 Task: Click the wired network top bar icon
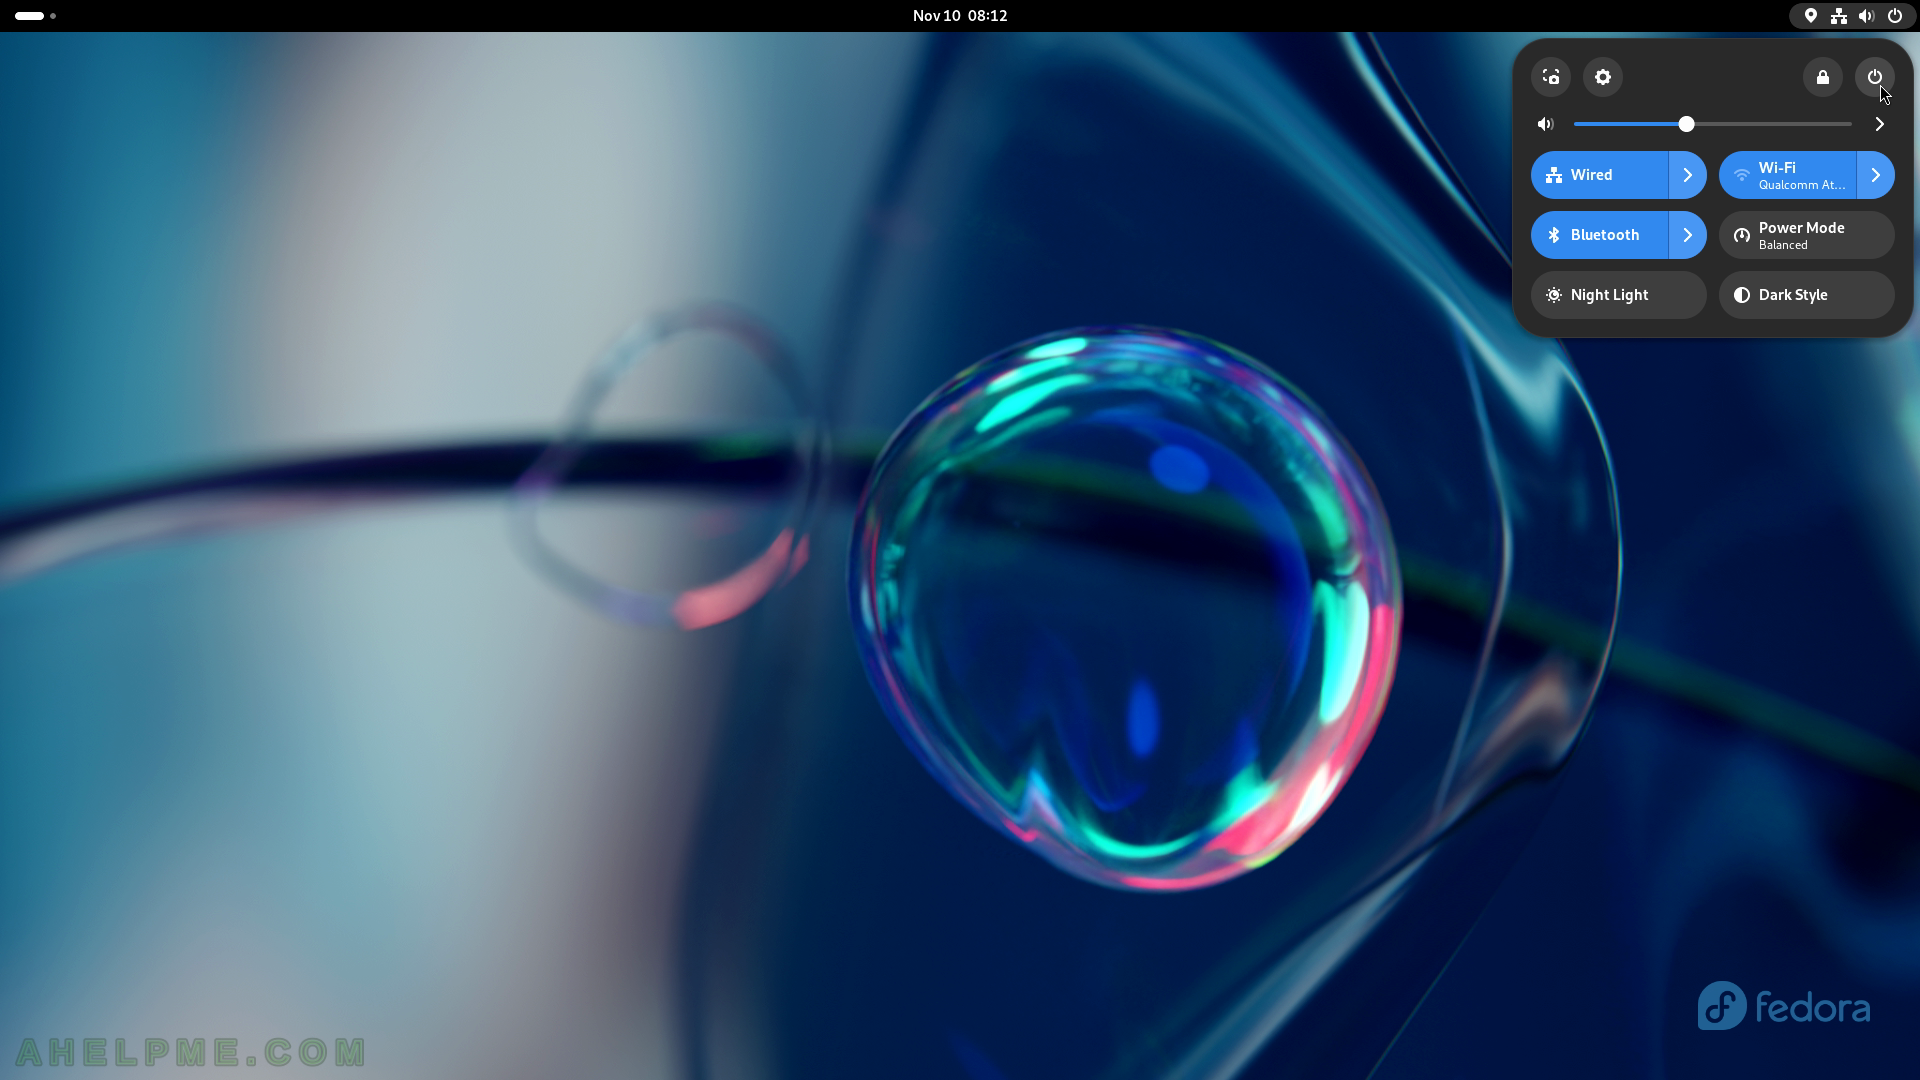point(1839,16)
